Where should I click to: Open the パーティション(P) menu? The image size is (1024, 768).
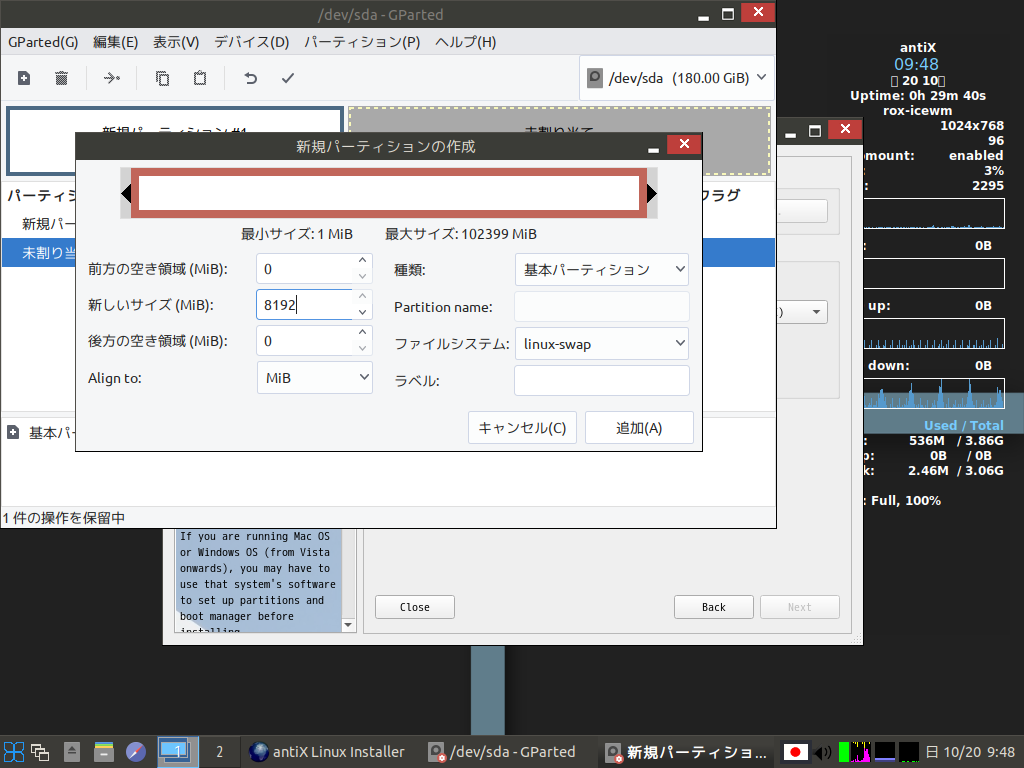(362, 42)
